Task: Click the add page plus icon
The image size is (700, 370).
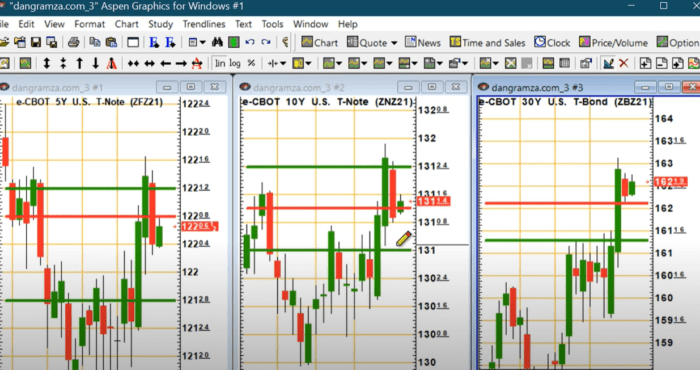Action: pos(645,63)
